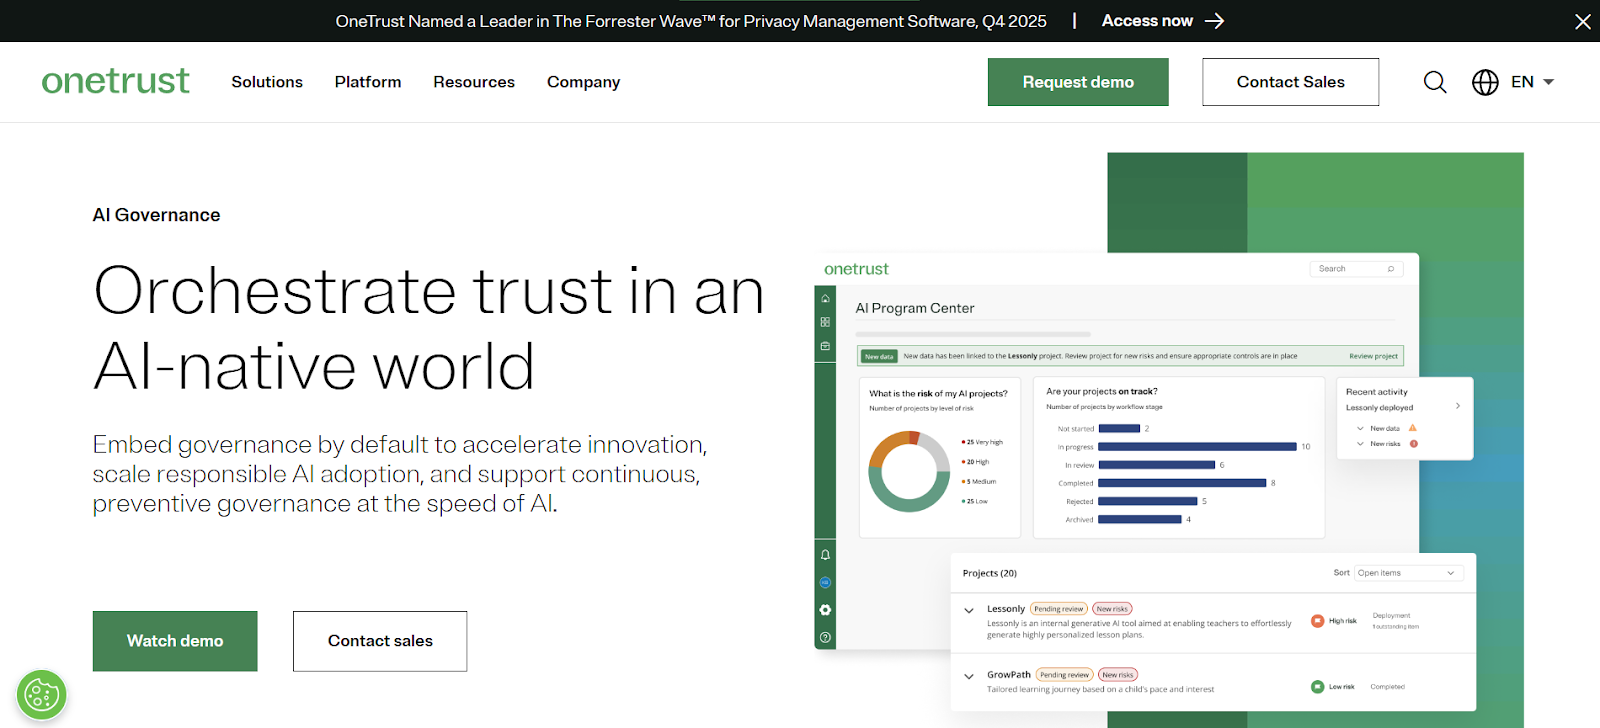Click the gear settings icon in mockup sidebar
This screenshot has width=1600, height=728.
[825, 610]
